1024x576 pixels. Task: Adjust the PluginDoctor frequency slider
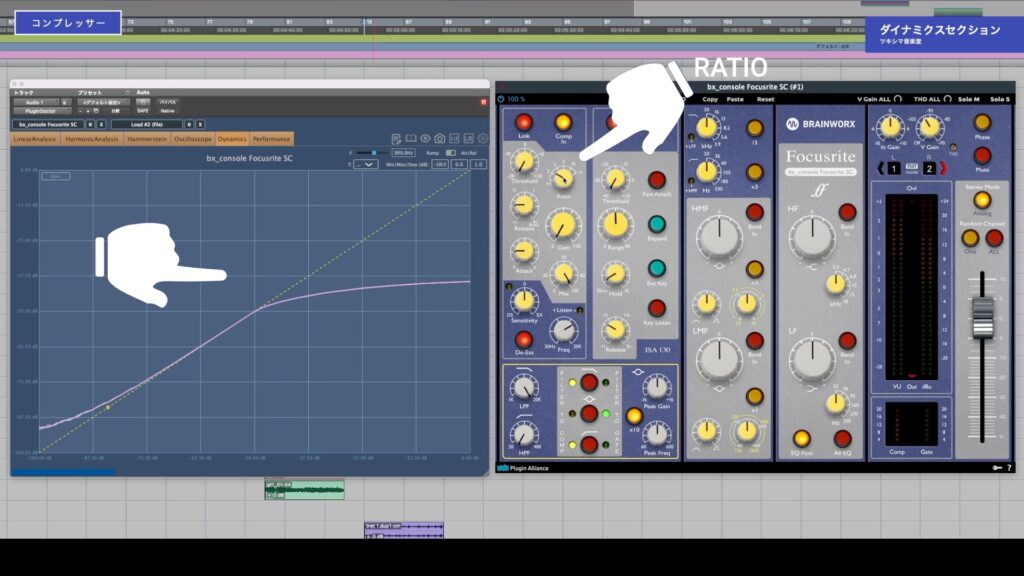(x=373, y=153)
